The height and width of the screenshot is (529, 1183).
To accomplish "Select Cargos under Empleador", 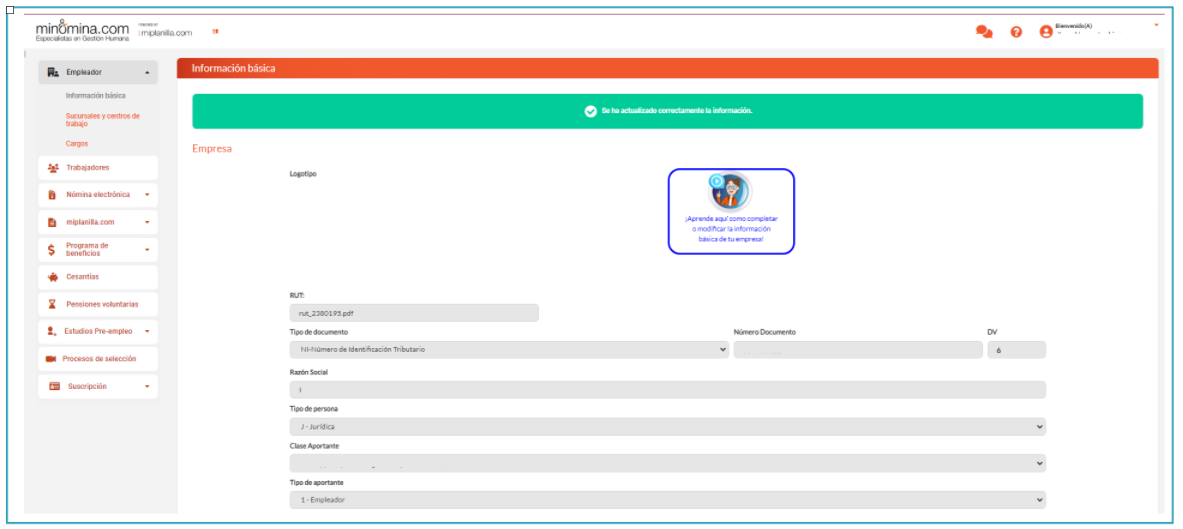I will coord(77,144).
